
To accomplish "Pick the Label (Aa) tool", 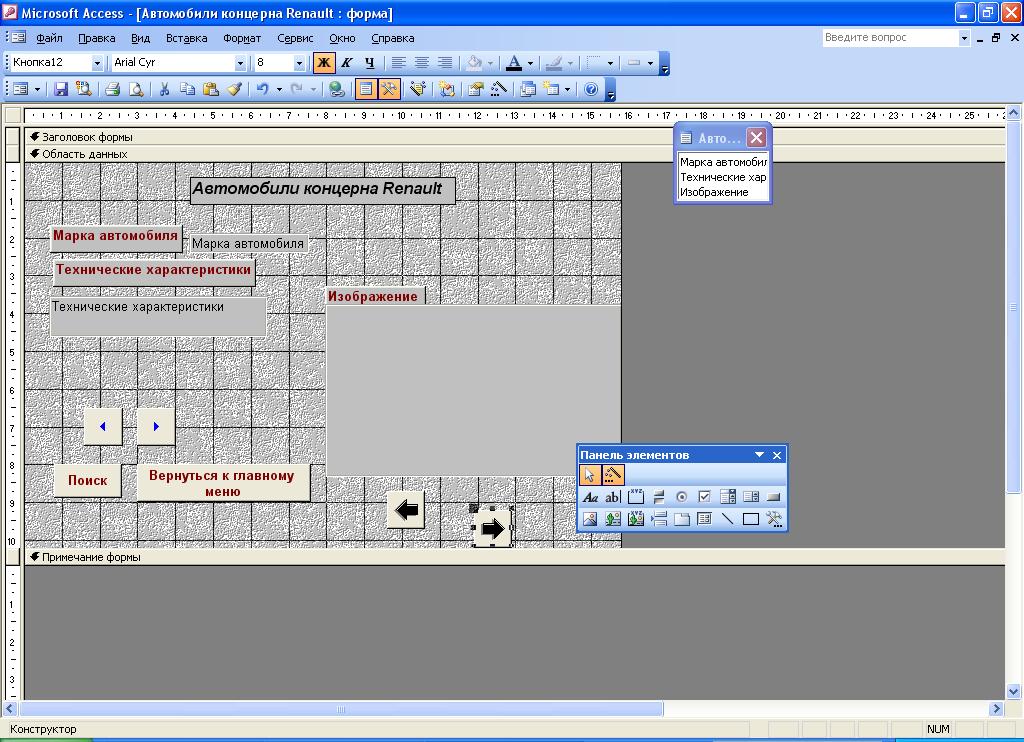I will coord(590,497).
